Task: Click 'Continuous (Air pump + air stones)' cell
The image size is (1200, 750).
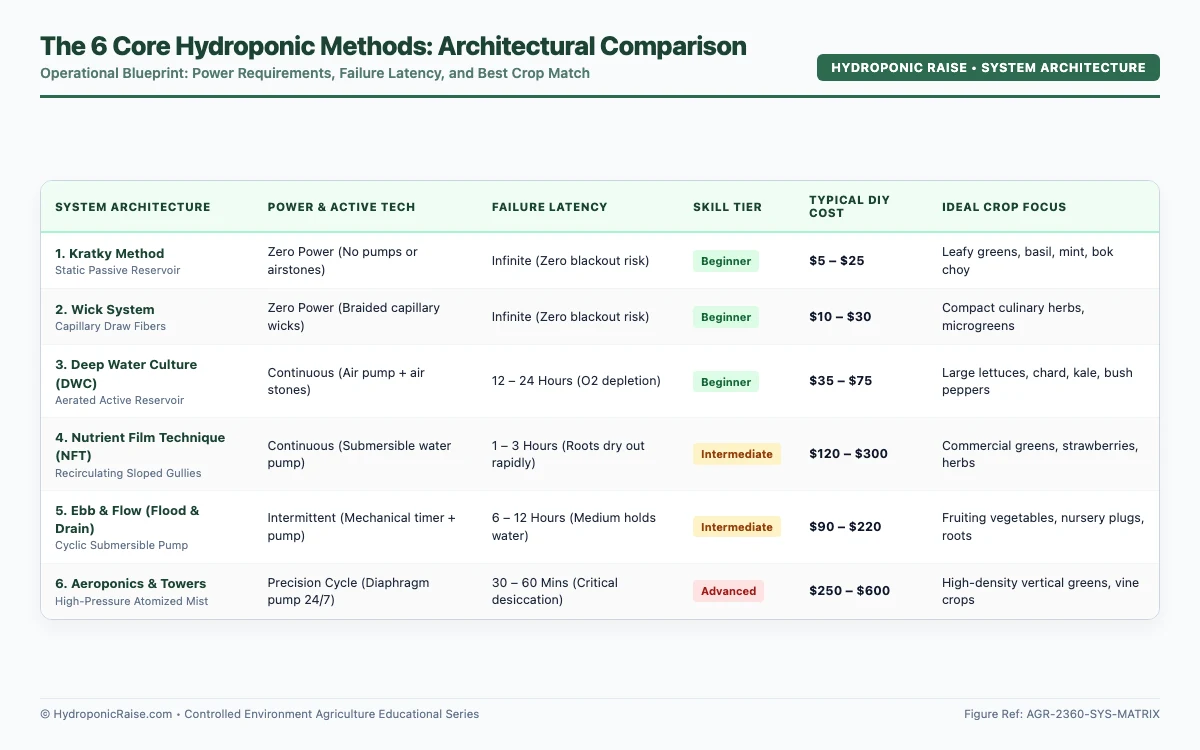Action: pyautogui.click(x=346, y=382)
